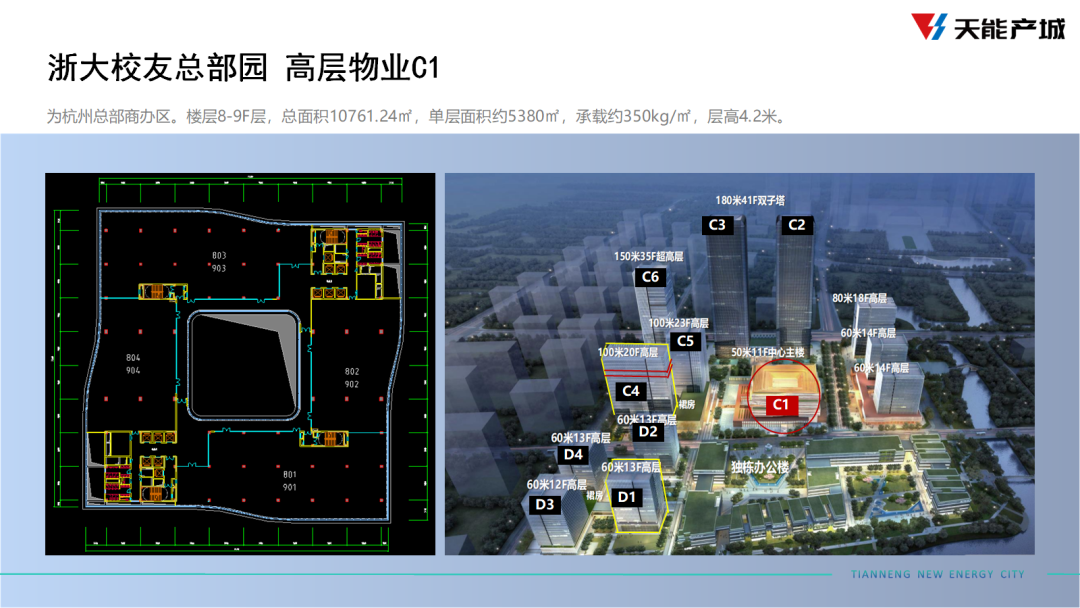
Task: Click the C5 building label
Action: 685,341
